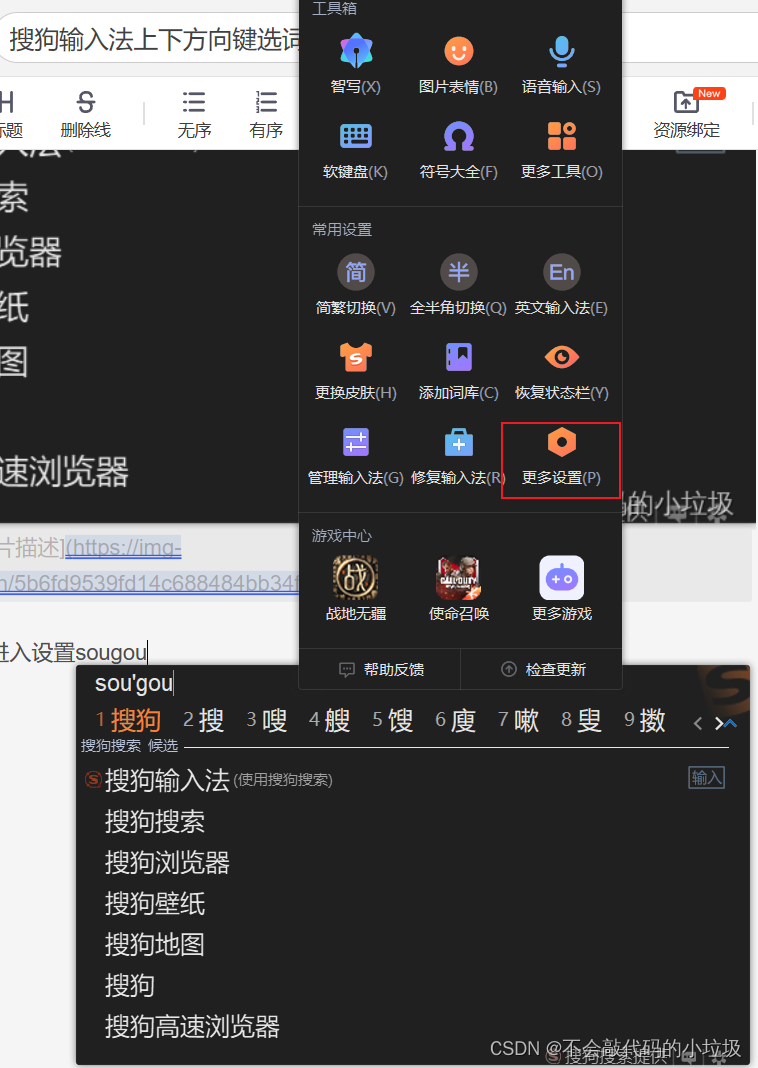The image size is (758, 1068).
Task: Open 管理输入法(G) manage input methods
Action: coord(356,456)
